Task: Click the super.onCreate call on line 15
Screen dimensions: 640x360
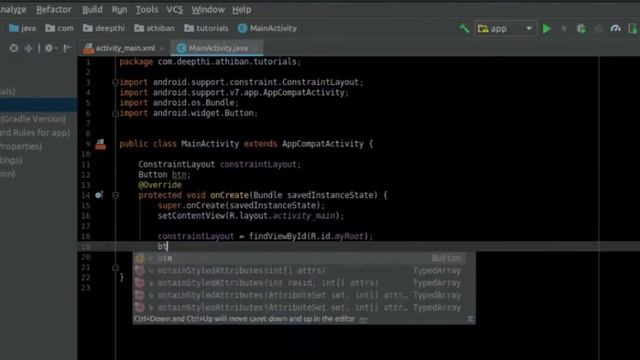Action: pyautogui.click(x=241, y=205)
